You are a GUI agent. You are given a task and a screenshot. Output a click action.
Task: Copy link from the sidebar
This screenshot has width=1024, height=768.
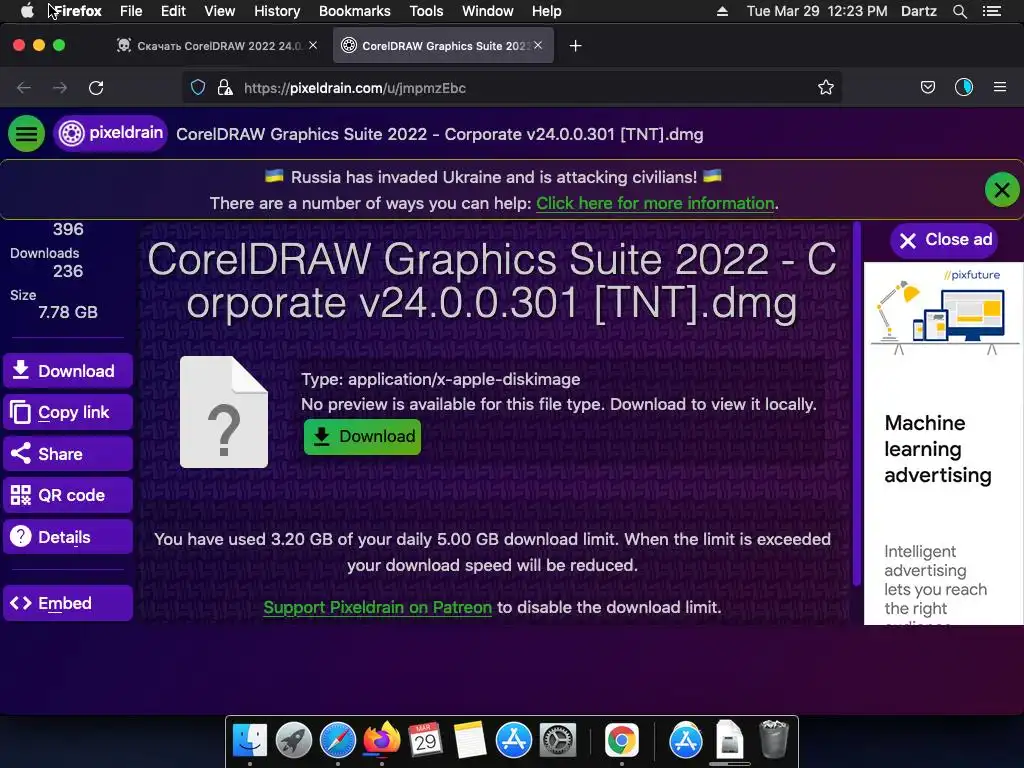68,412
